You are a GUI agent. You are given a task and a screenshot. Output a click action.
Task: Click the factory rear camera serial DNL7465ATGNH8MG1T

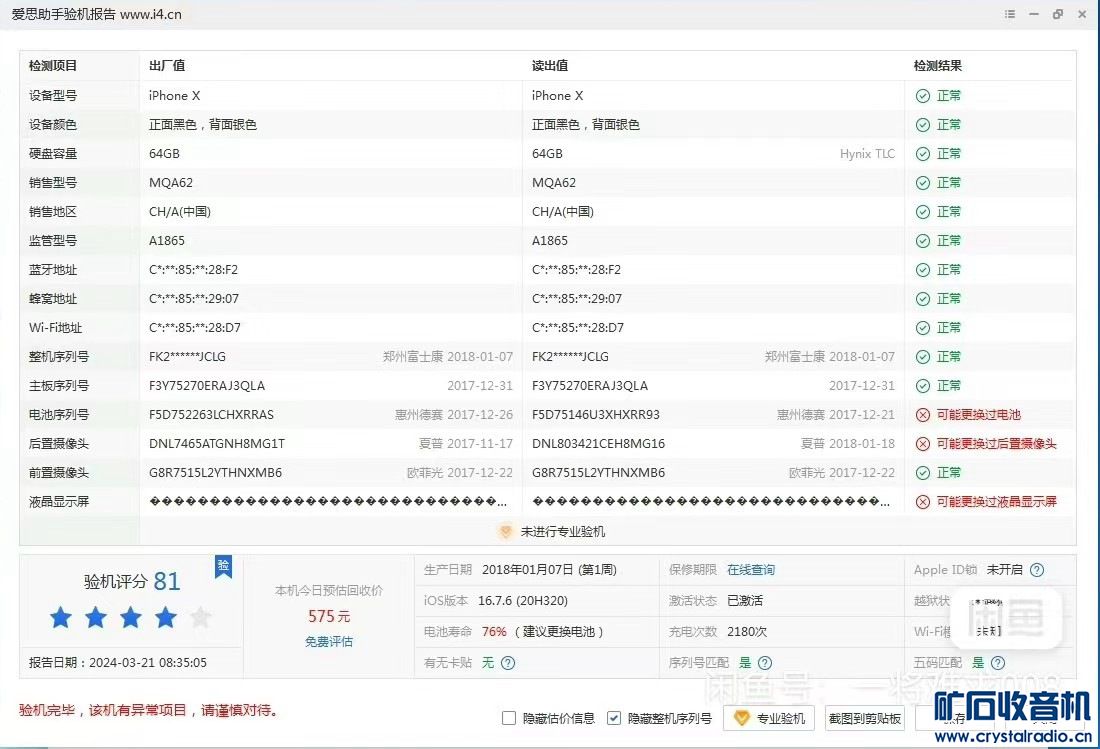click(217, 444)
